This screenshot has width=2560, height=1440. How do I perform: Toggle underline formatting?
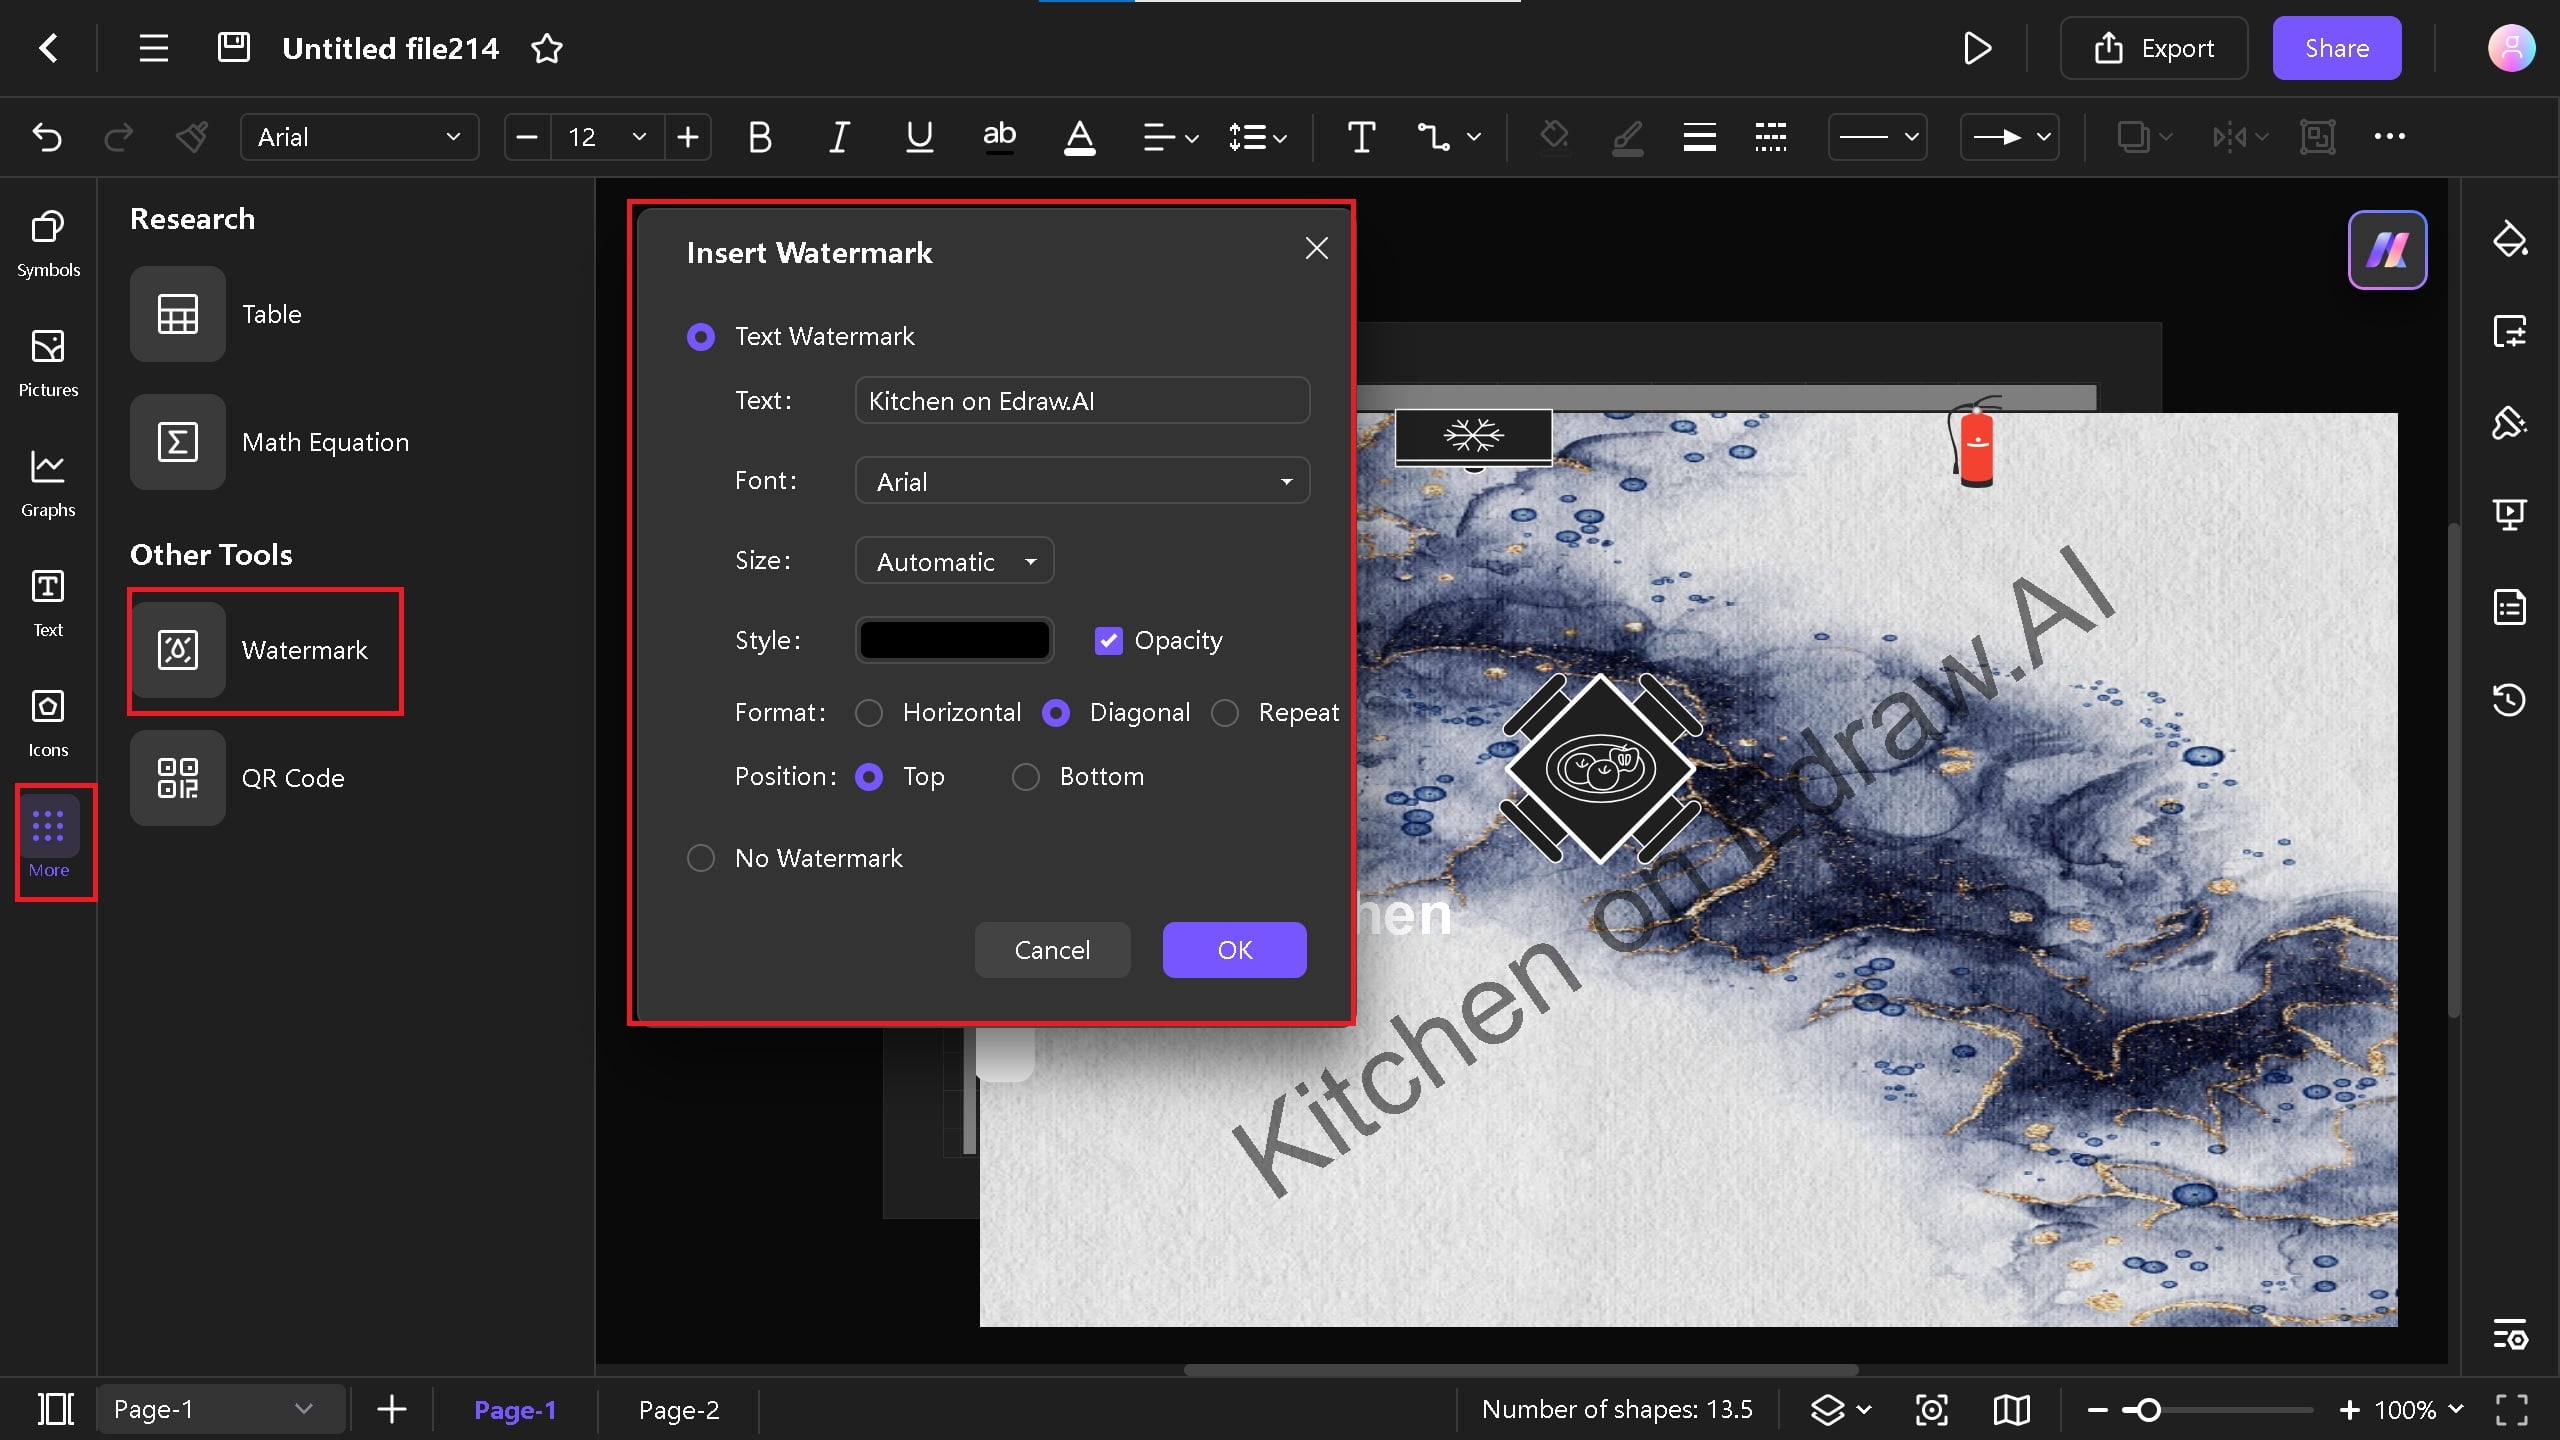click(919, 137)
